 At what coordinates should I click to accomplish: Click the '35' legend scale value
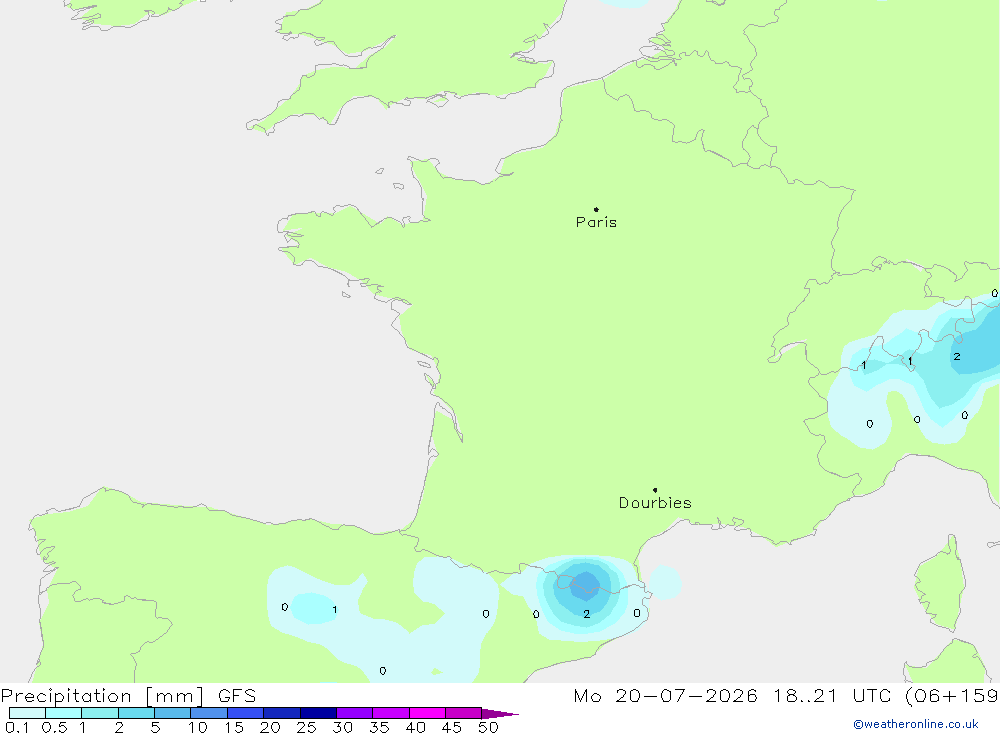point(379,727)
